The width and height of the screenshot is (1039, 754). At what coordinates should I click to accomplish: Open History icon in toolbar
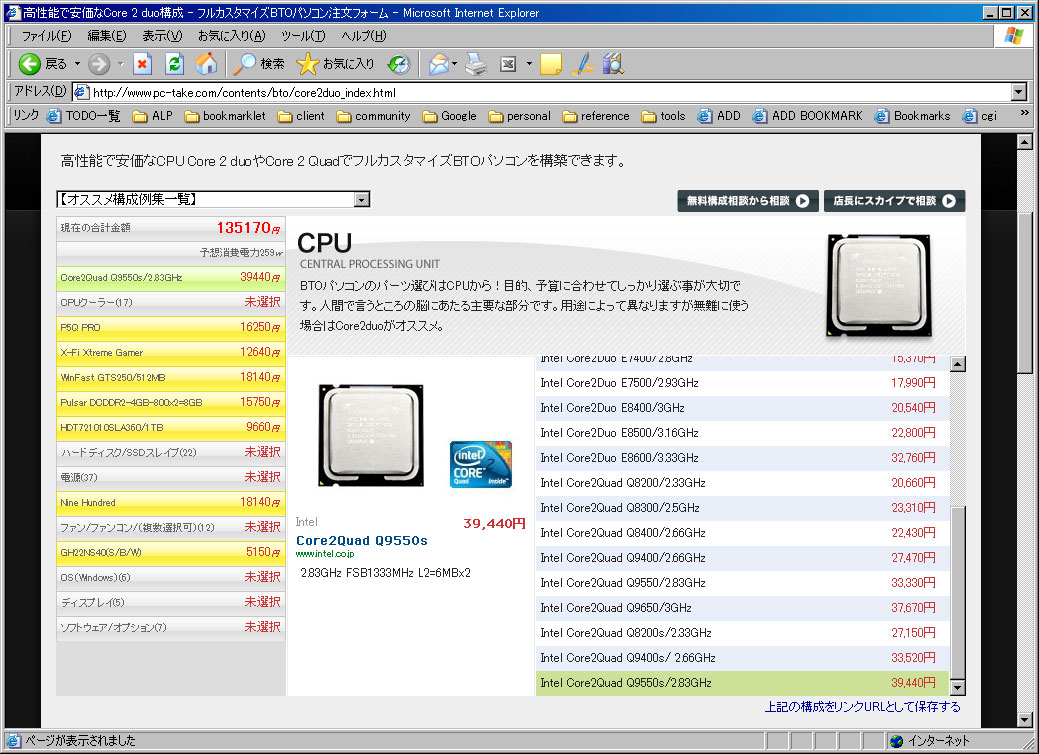pos(399,64)
